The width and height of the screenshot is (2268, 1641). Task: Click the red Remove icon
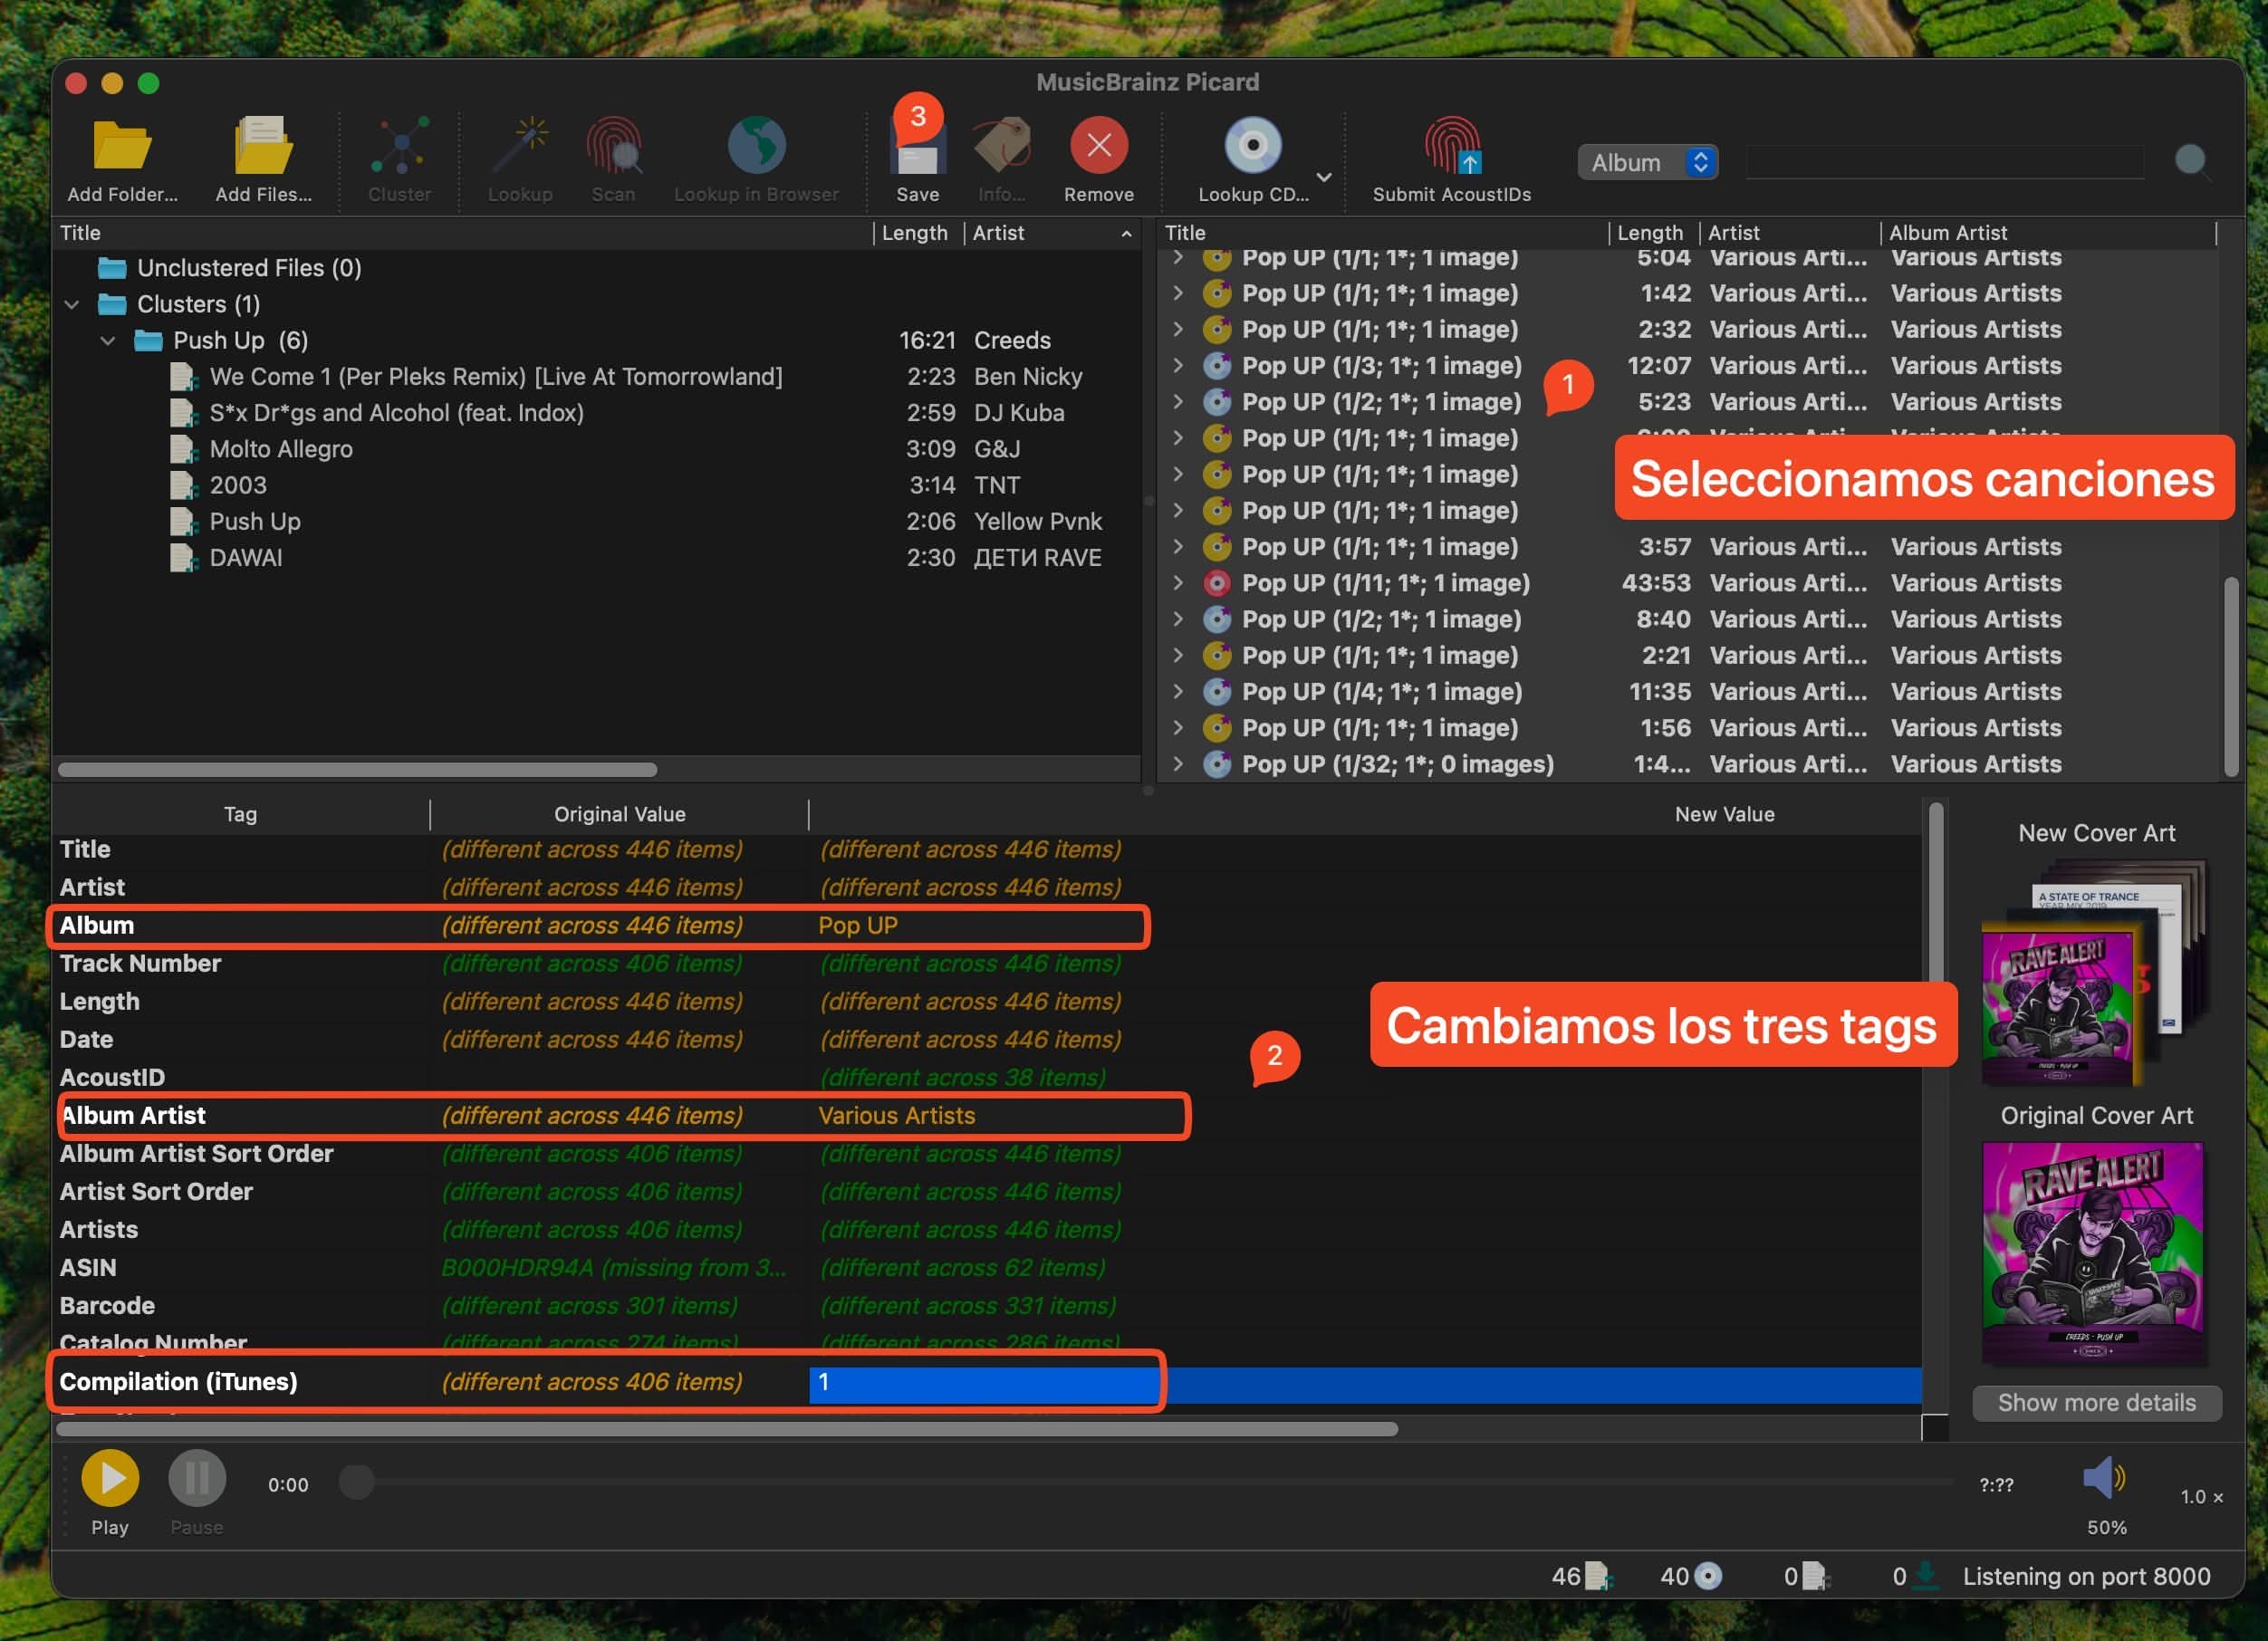1098,147
